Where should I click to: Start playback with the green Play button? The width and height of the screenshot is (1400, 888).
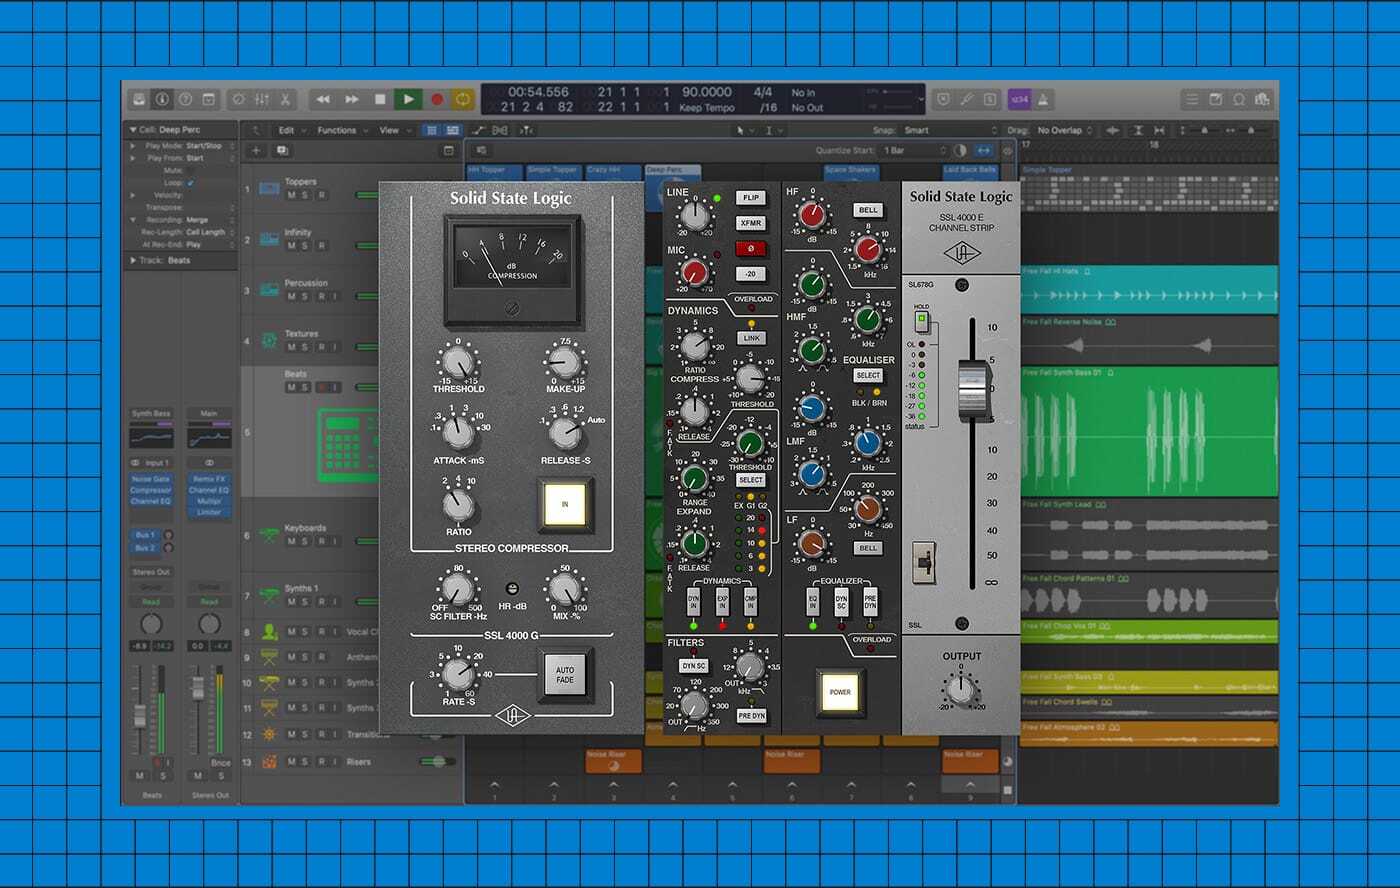[408, 99]
